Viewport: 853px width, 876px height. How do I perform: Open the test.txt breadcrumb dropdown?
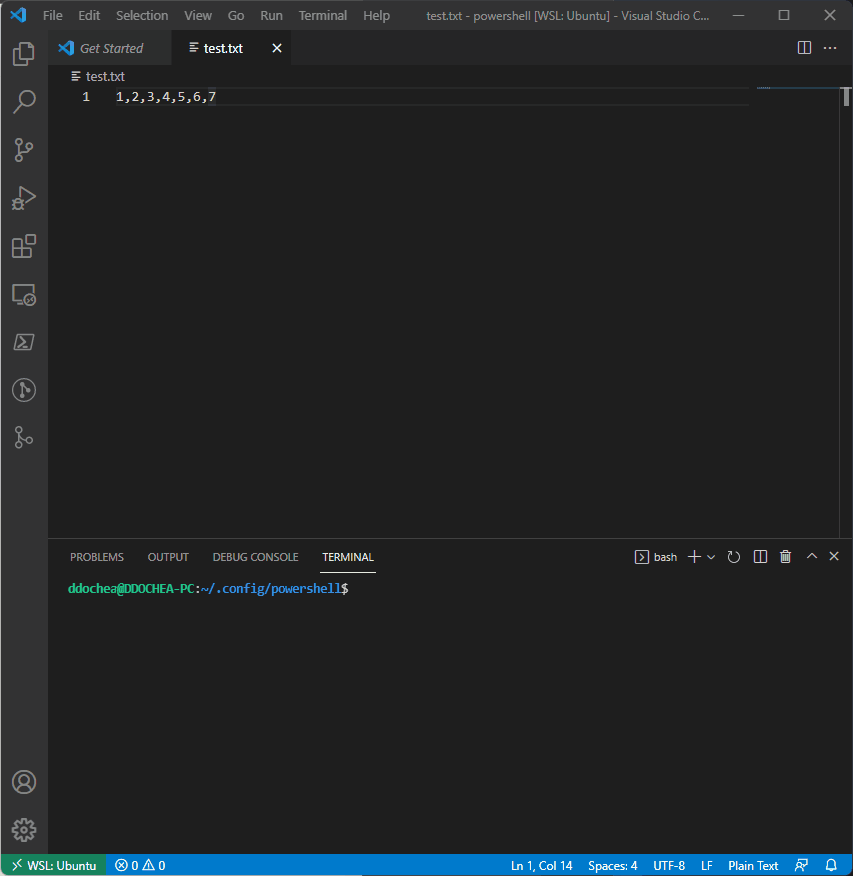click(x=103, y=76)
